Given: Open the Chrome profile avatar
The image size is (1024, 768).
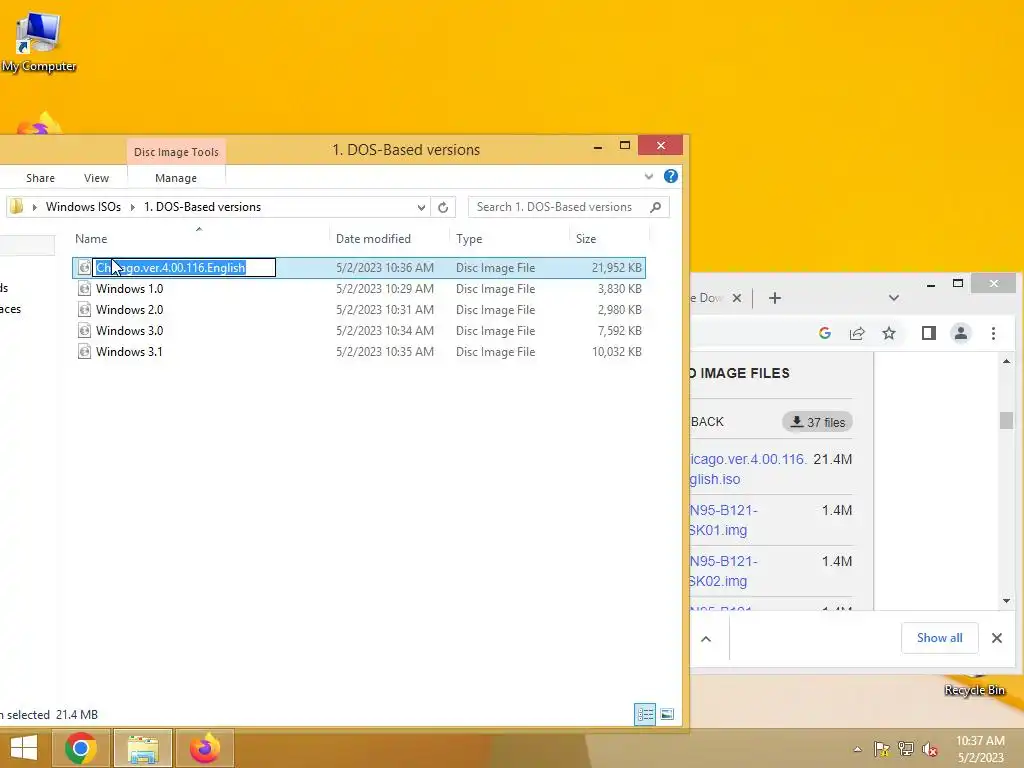Looking at the screenshot, I should 961,333.
